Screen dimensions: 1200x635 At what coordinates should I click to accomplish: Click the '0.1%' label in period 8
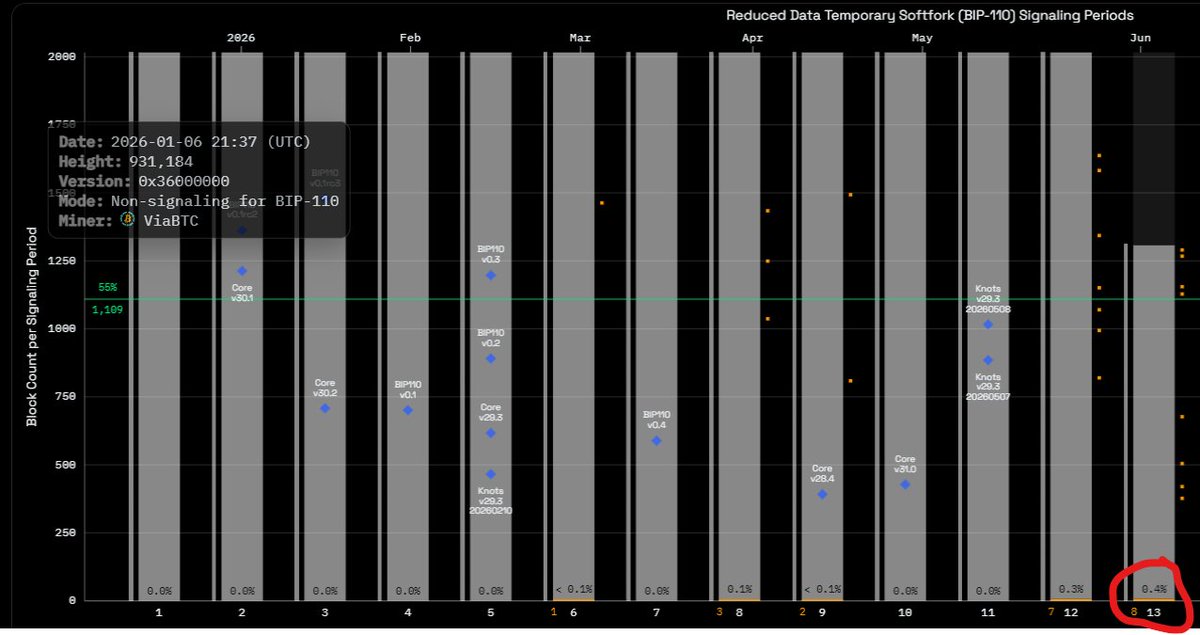pyautogui.click(x=740, y=589)
